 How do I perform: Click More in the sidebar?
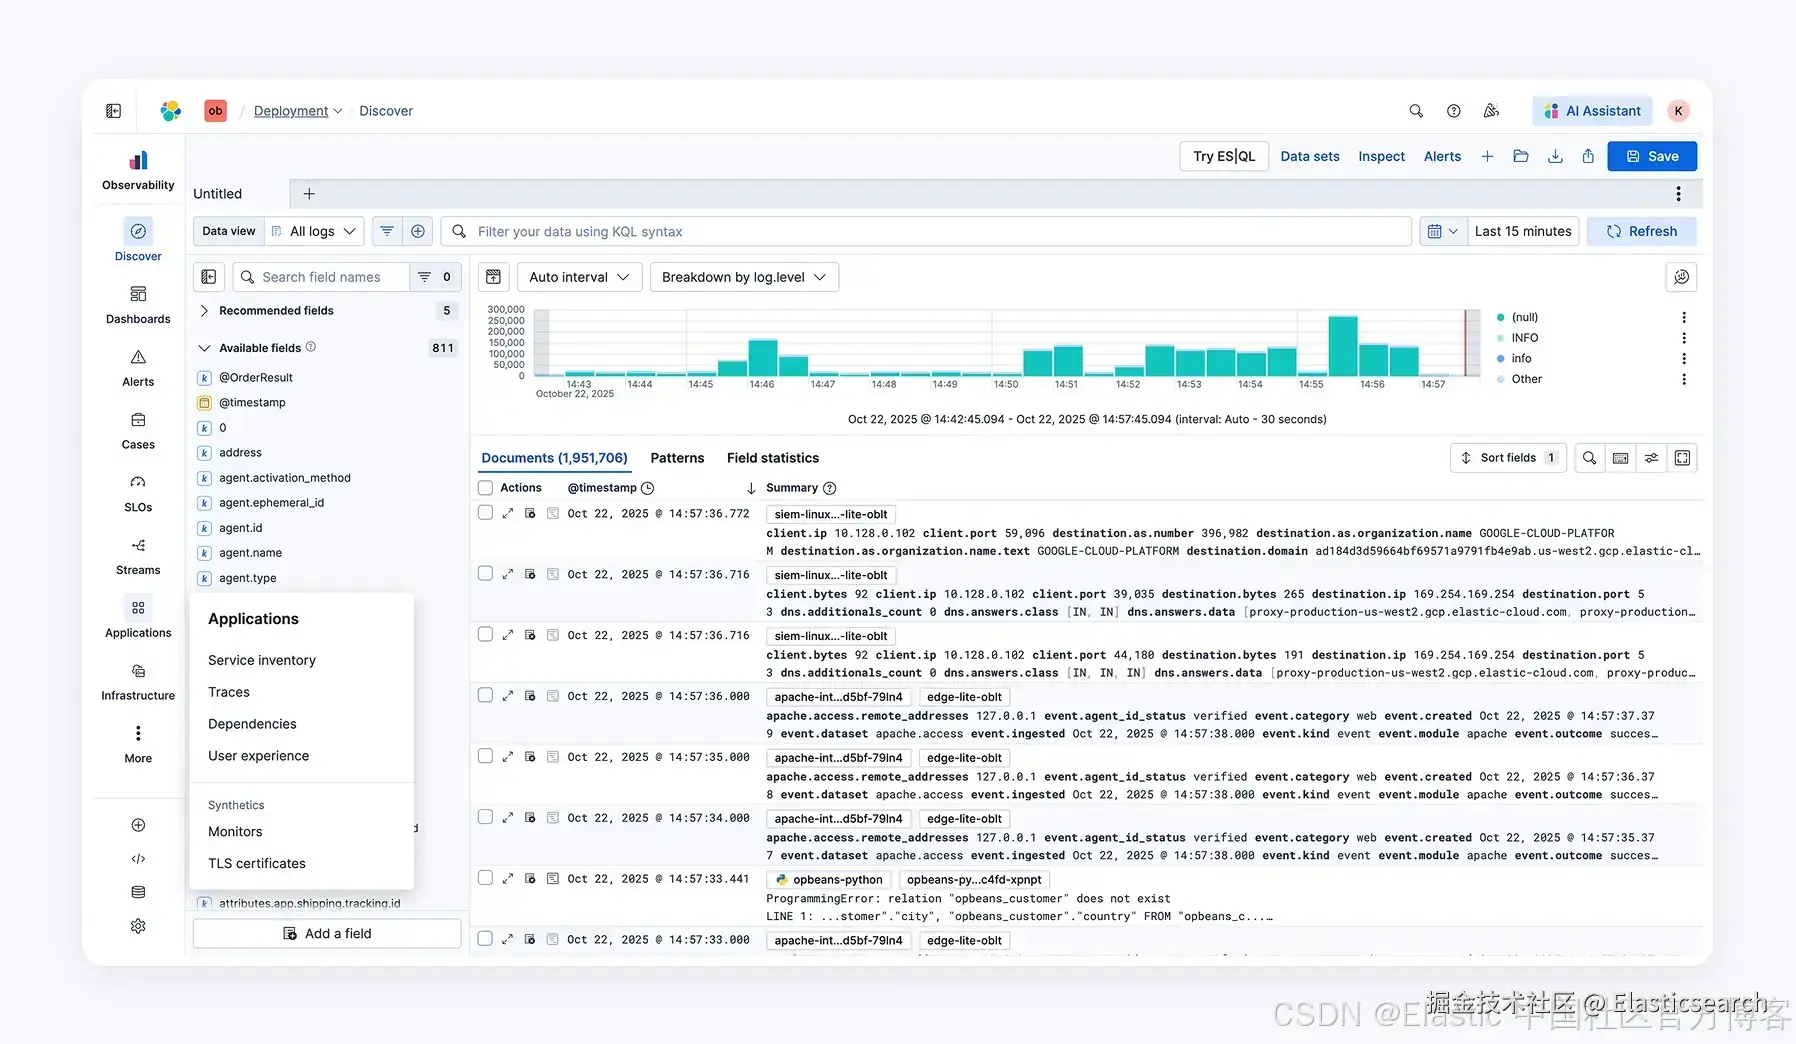click(x=138, y=745)
